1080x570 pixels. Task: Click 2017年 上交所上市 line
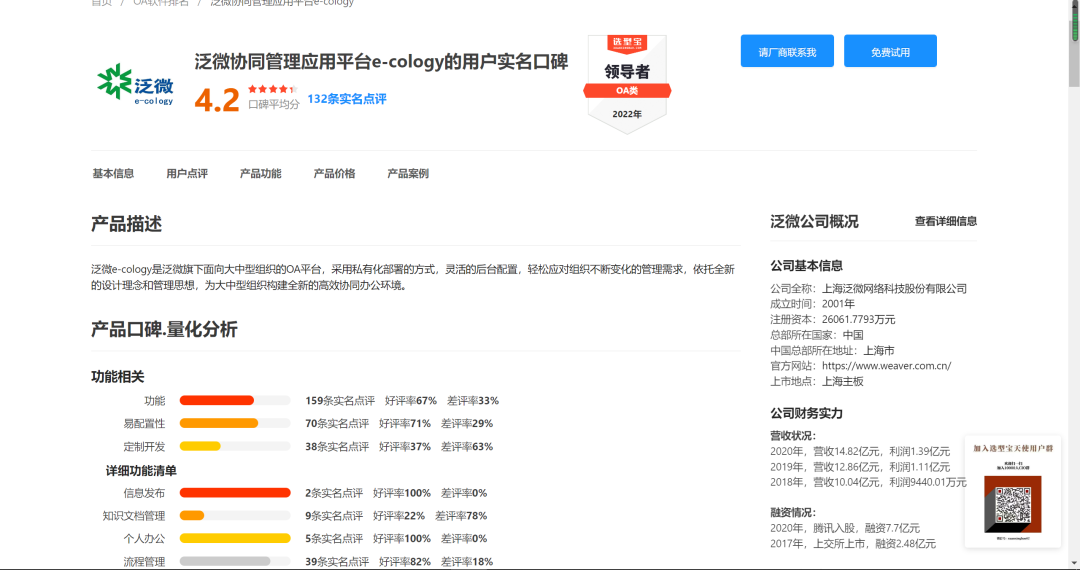point(853,544)
